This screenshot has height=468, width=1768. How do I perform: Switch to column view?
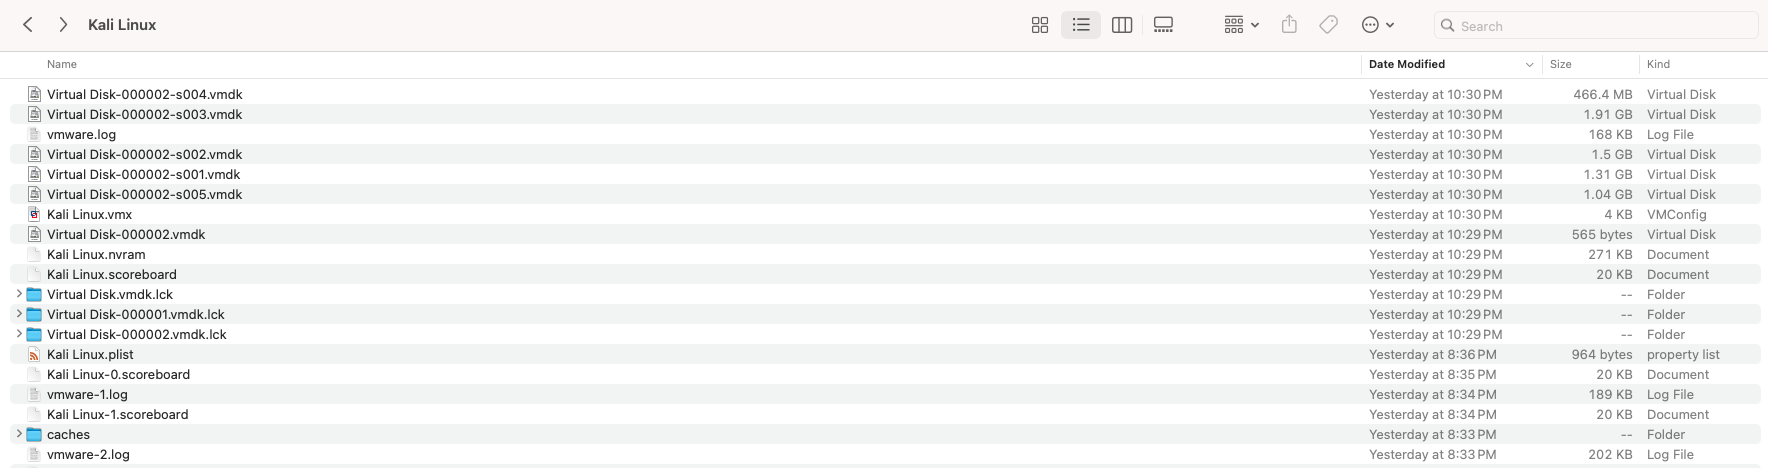[1122, 25]
